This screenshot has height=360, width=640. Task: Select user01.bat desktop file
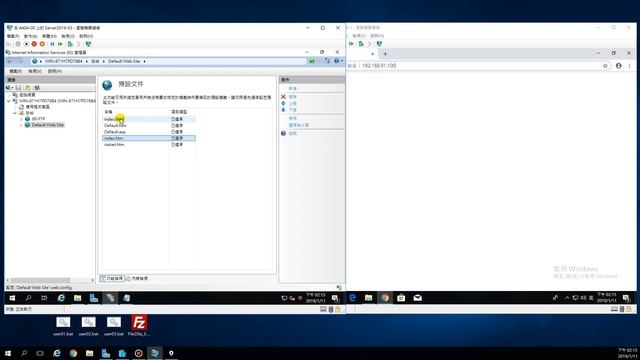[63, 326]
